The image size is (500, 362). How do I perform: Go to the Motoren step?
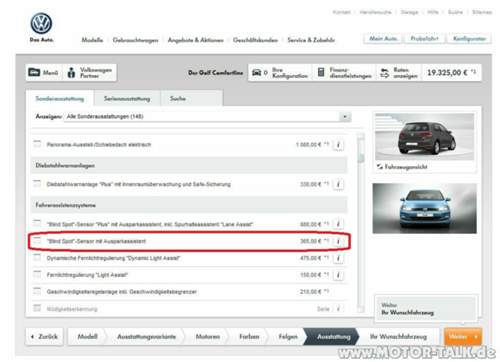pos(208,337)
